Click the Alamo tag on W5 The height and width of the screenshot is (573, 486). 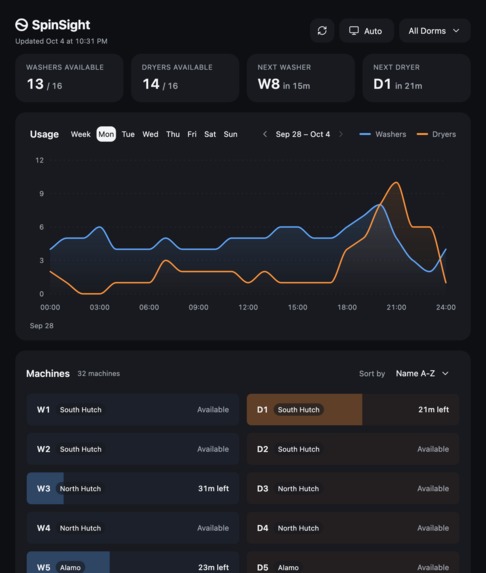(x=70, y=568)
